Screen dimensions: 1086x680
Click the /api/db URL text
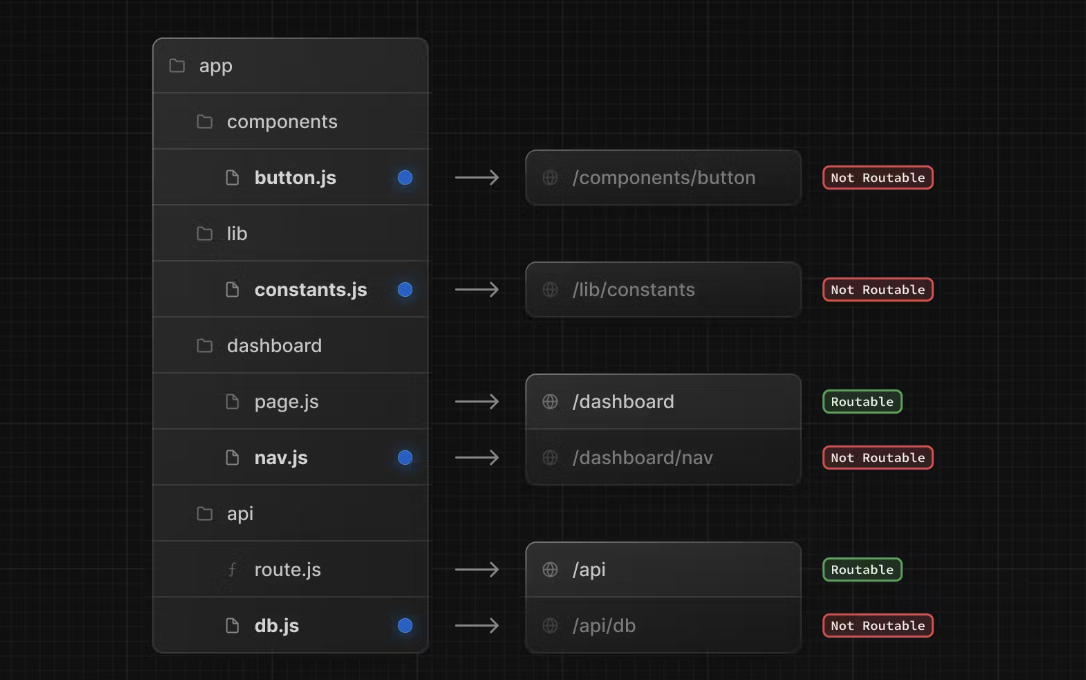tap(603, 626)
